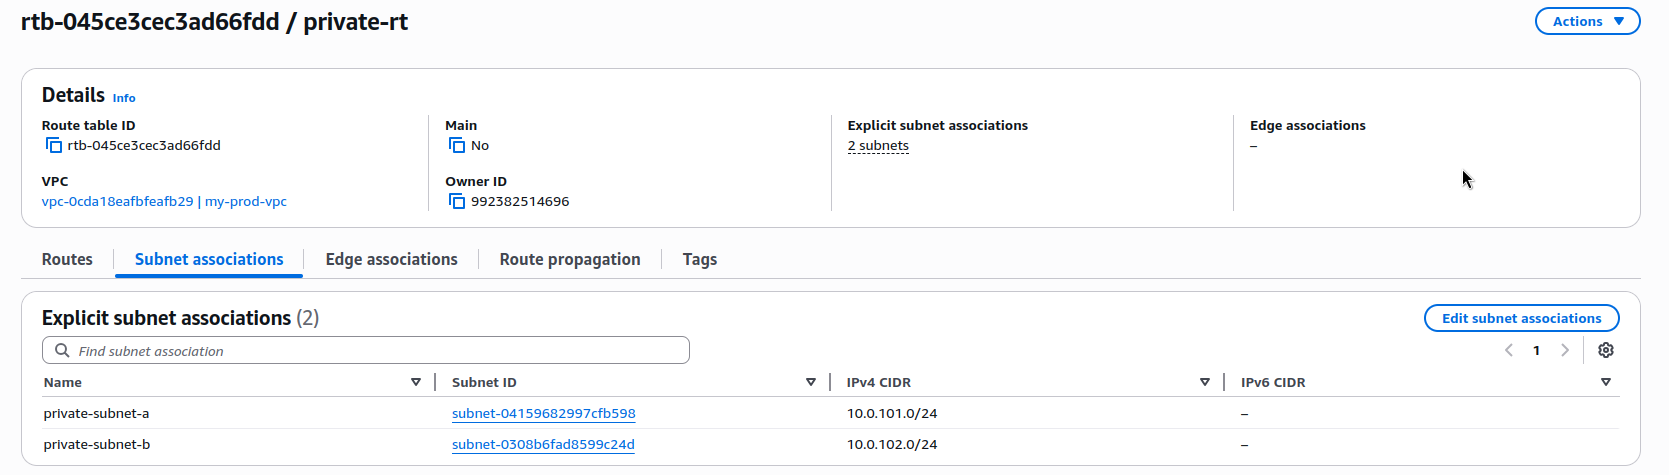Switch to the Tags tab
1669x475 pixels.
pyautogui.click(x=700, y=259)
